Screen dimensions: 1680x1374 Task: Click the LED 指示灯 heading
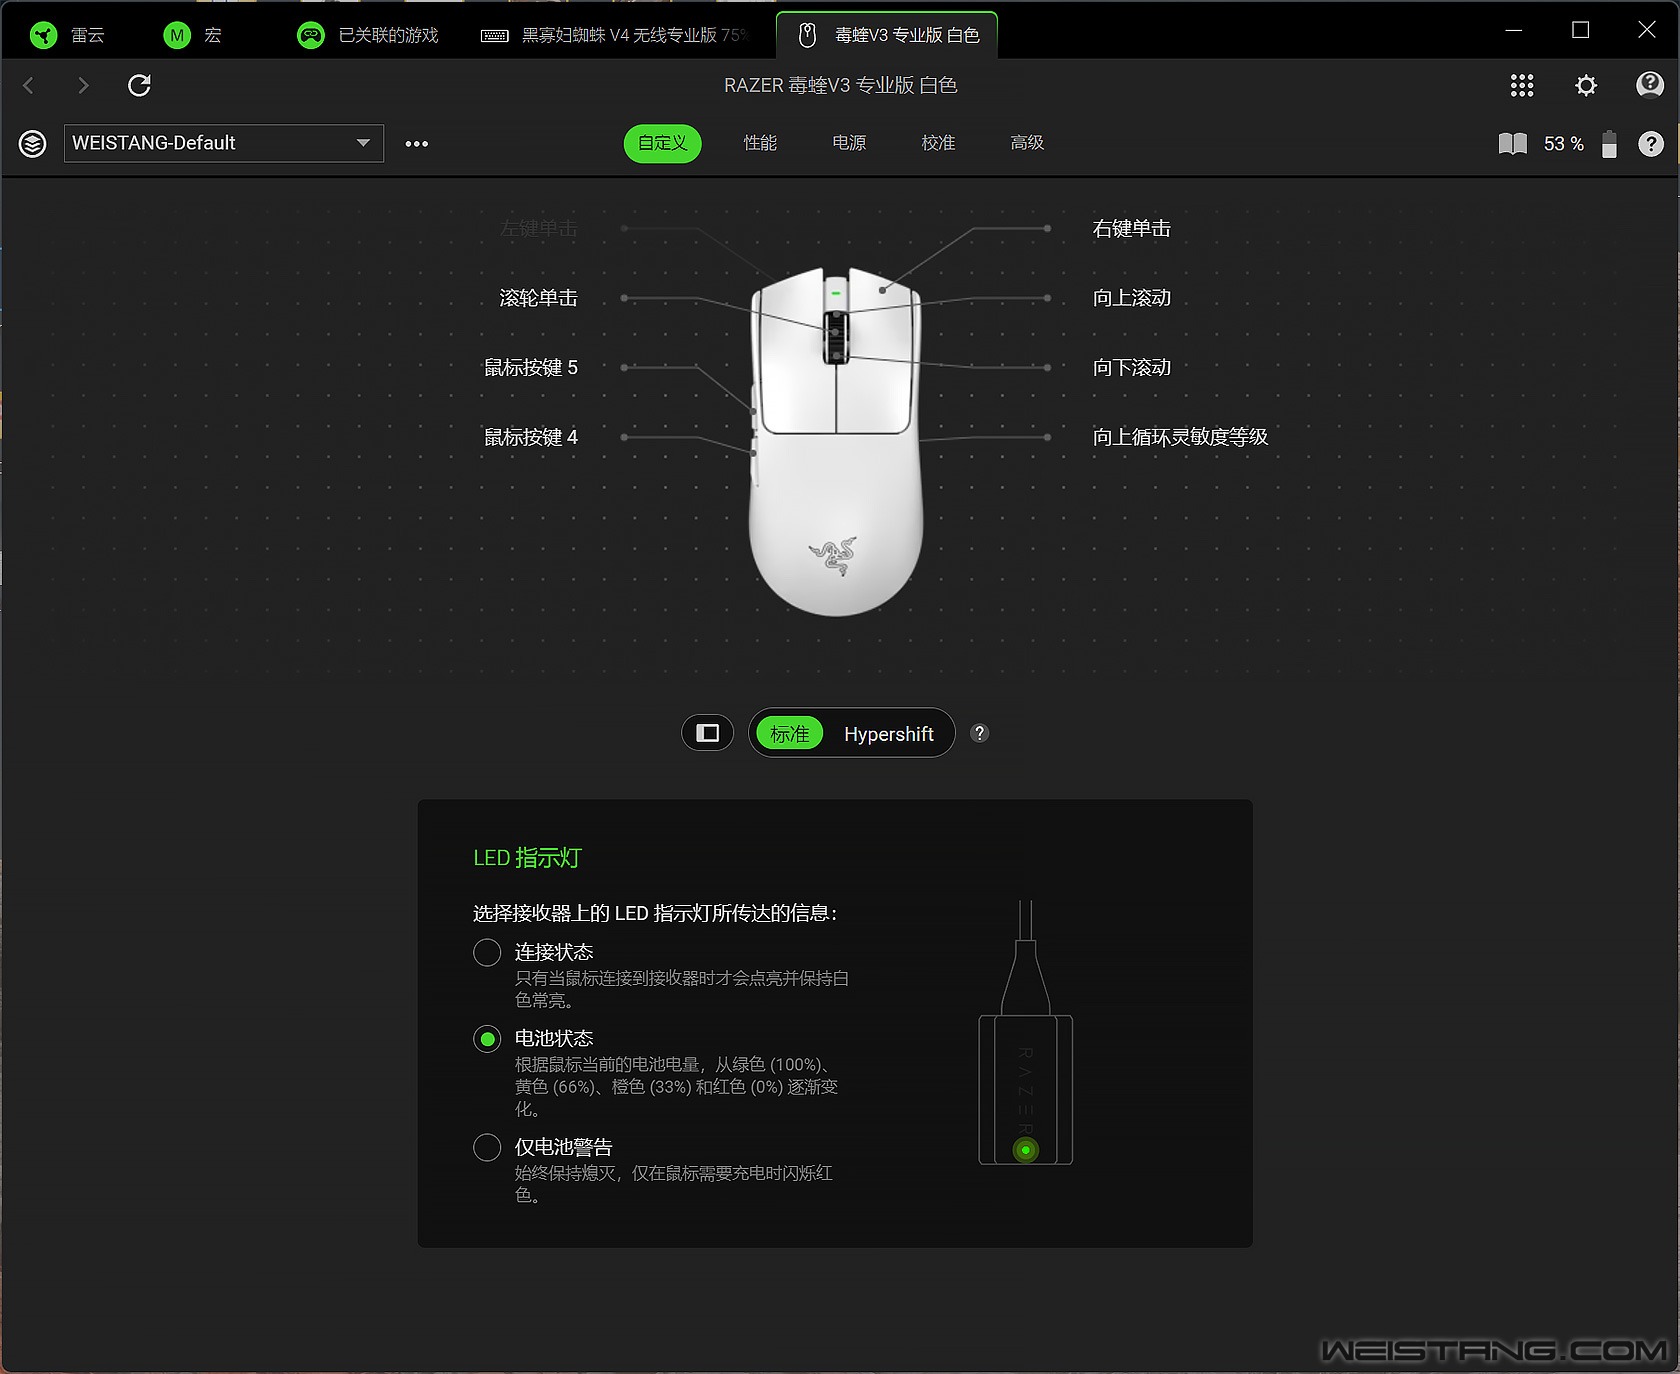(x=527, y=858)
